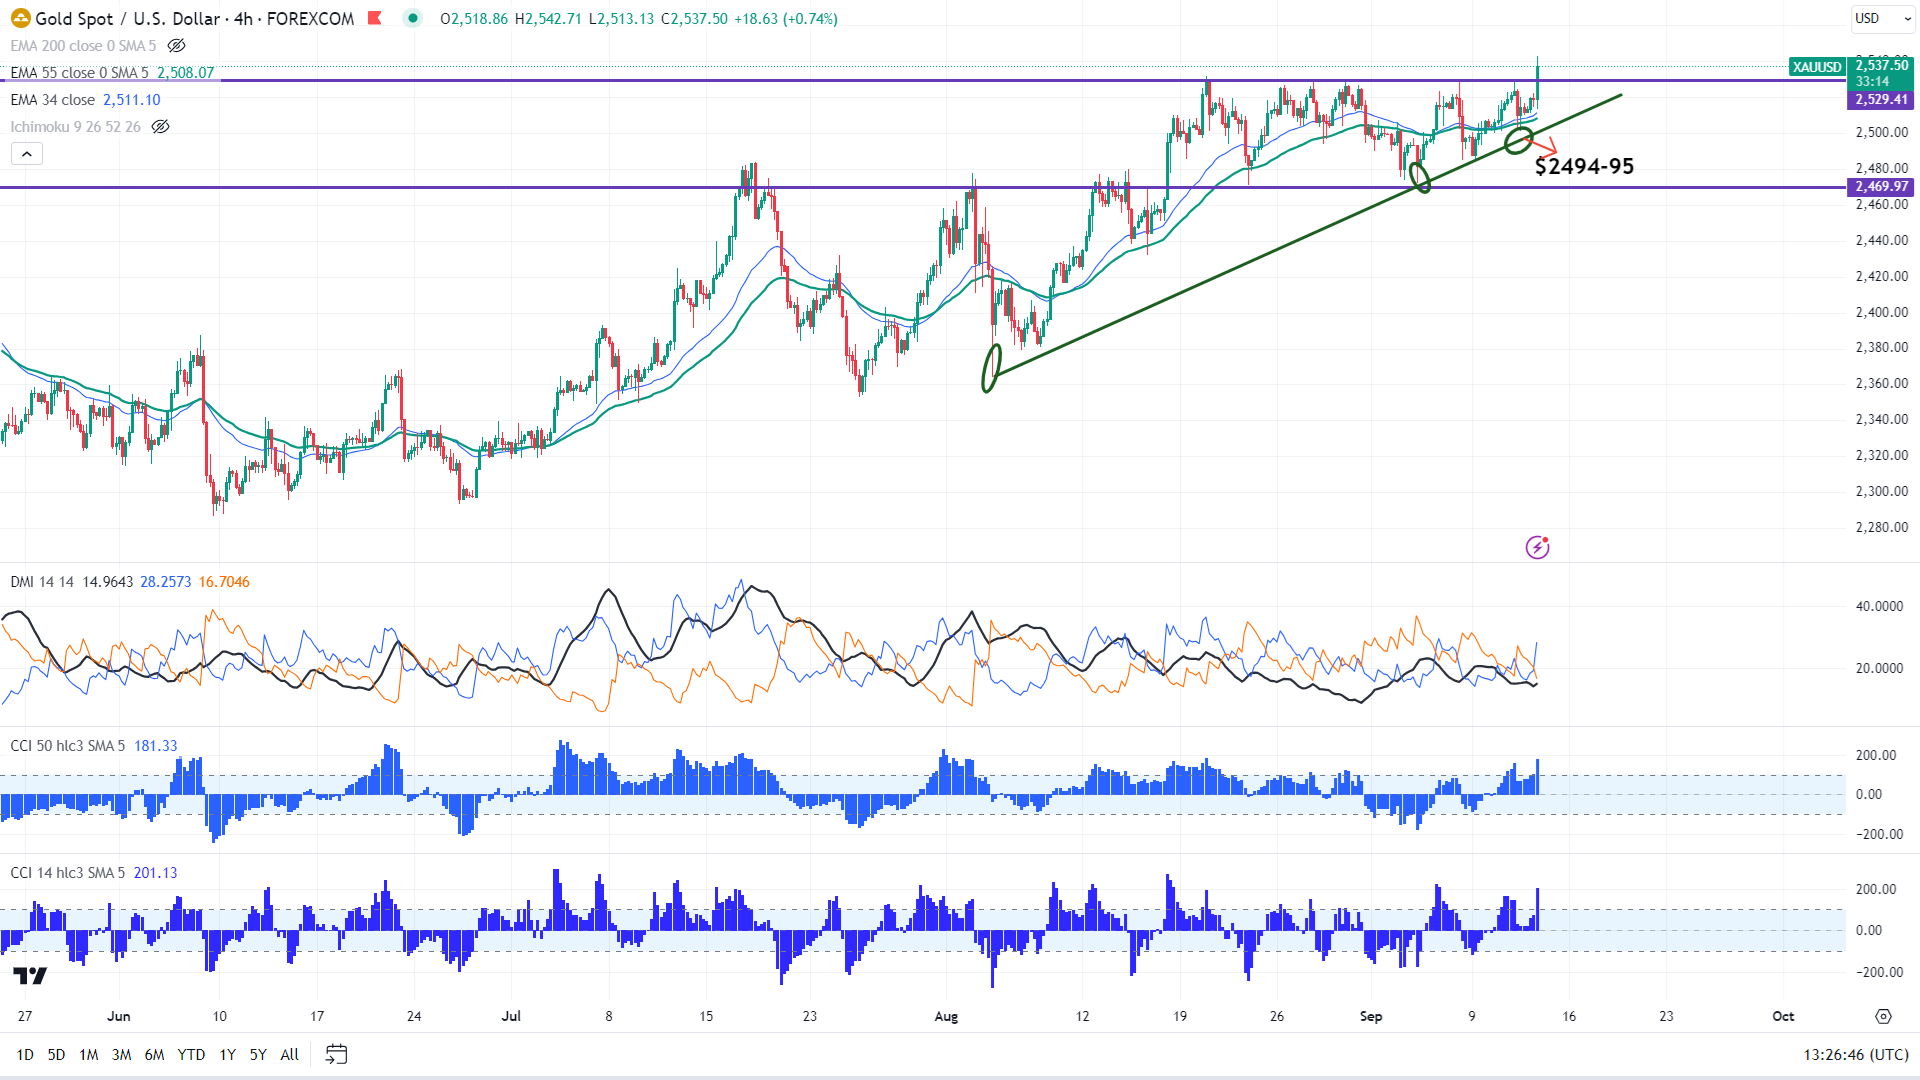Open chart settings gear icon
Image resolution: width=1920 pixels, height=1080 pixels.
pyautogui.click(x=1883, y=1016)
